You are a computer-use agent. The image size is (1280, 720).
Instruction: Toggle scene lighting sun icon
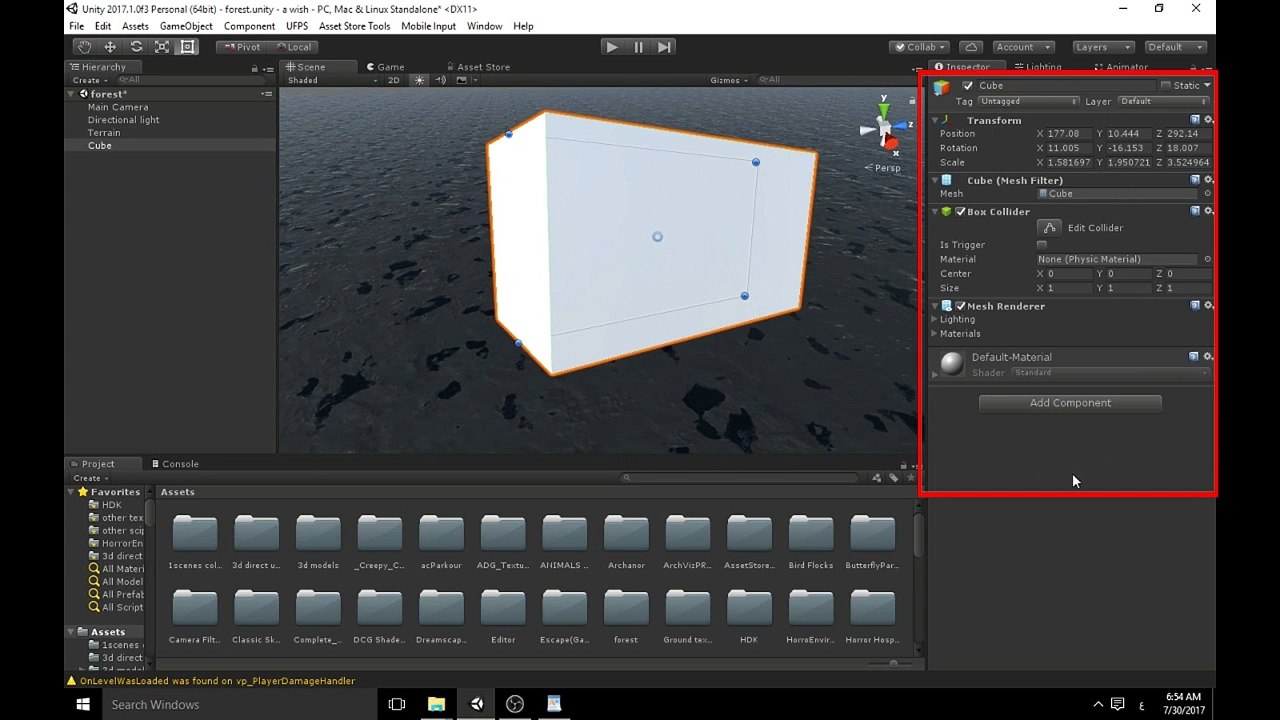click(419, 80)
